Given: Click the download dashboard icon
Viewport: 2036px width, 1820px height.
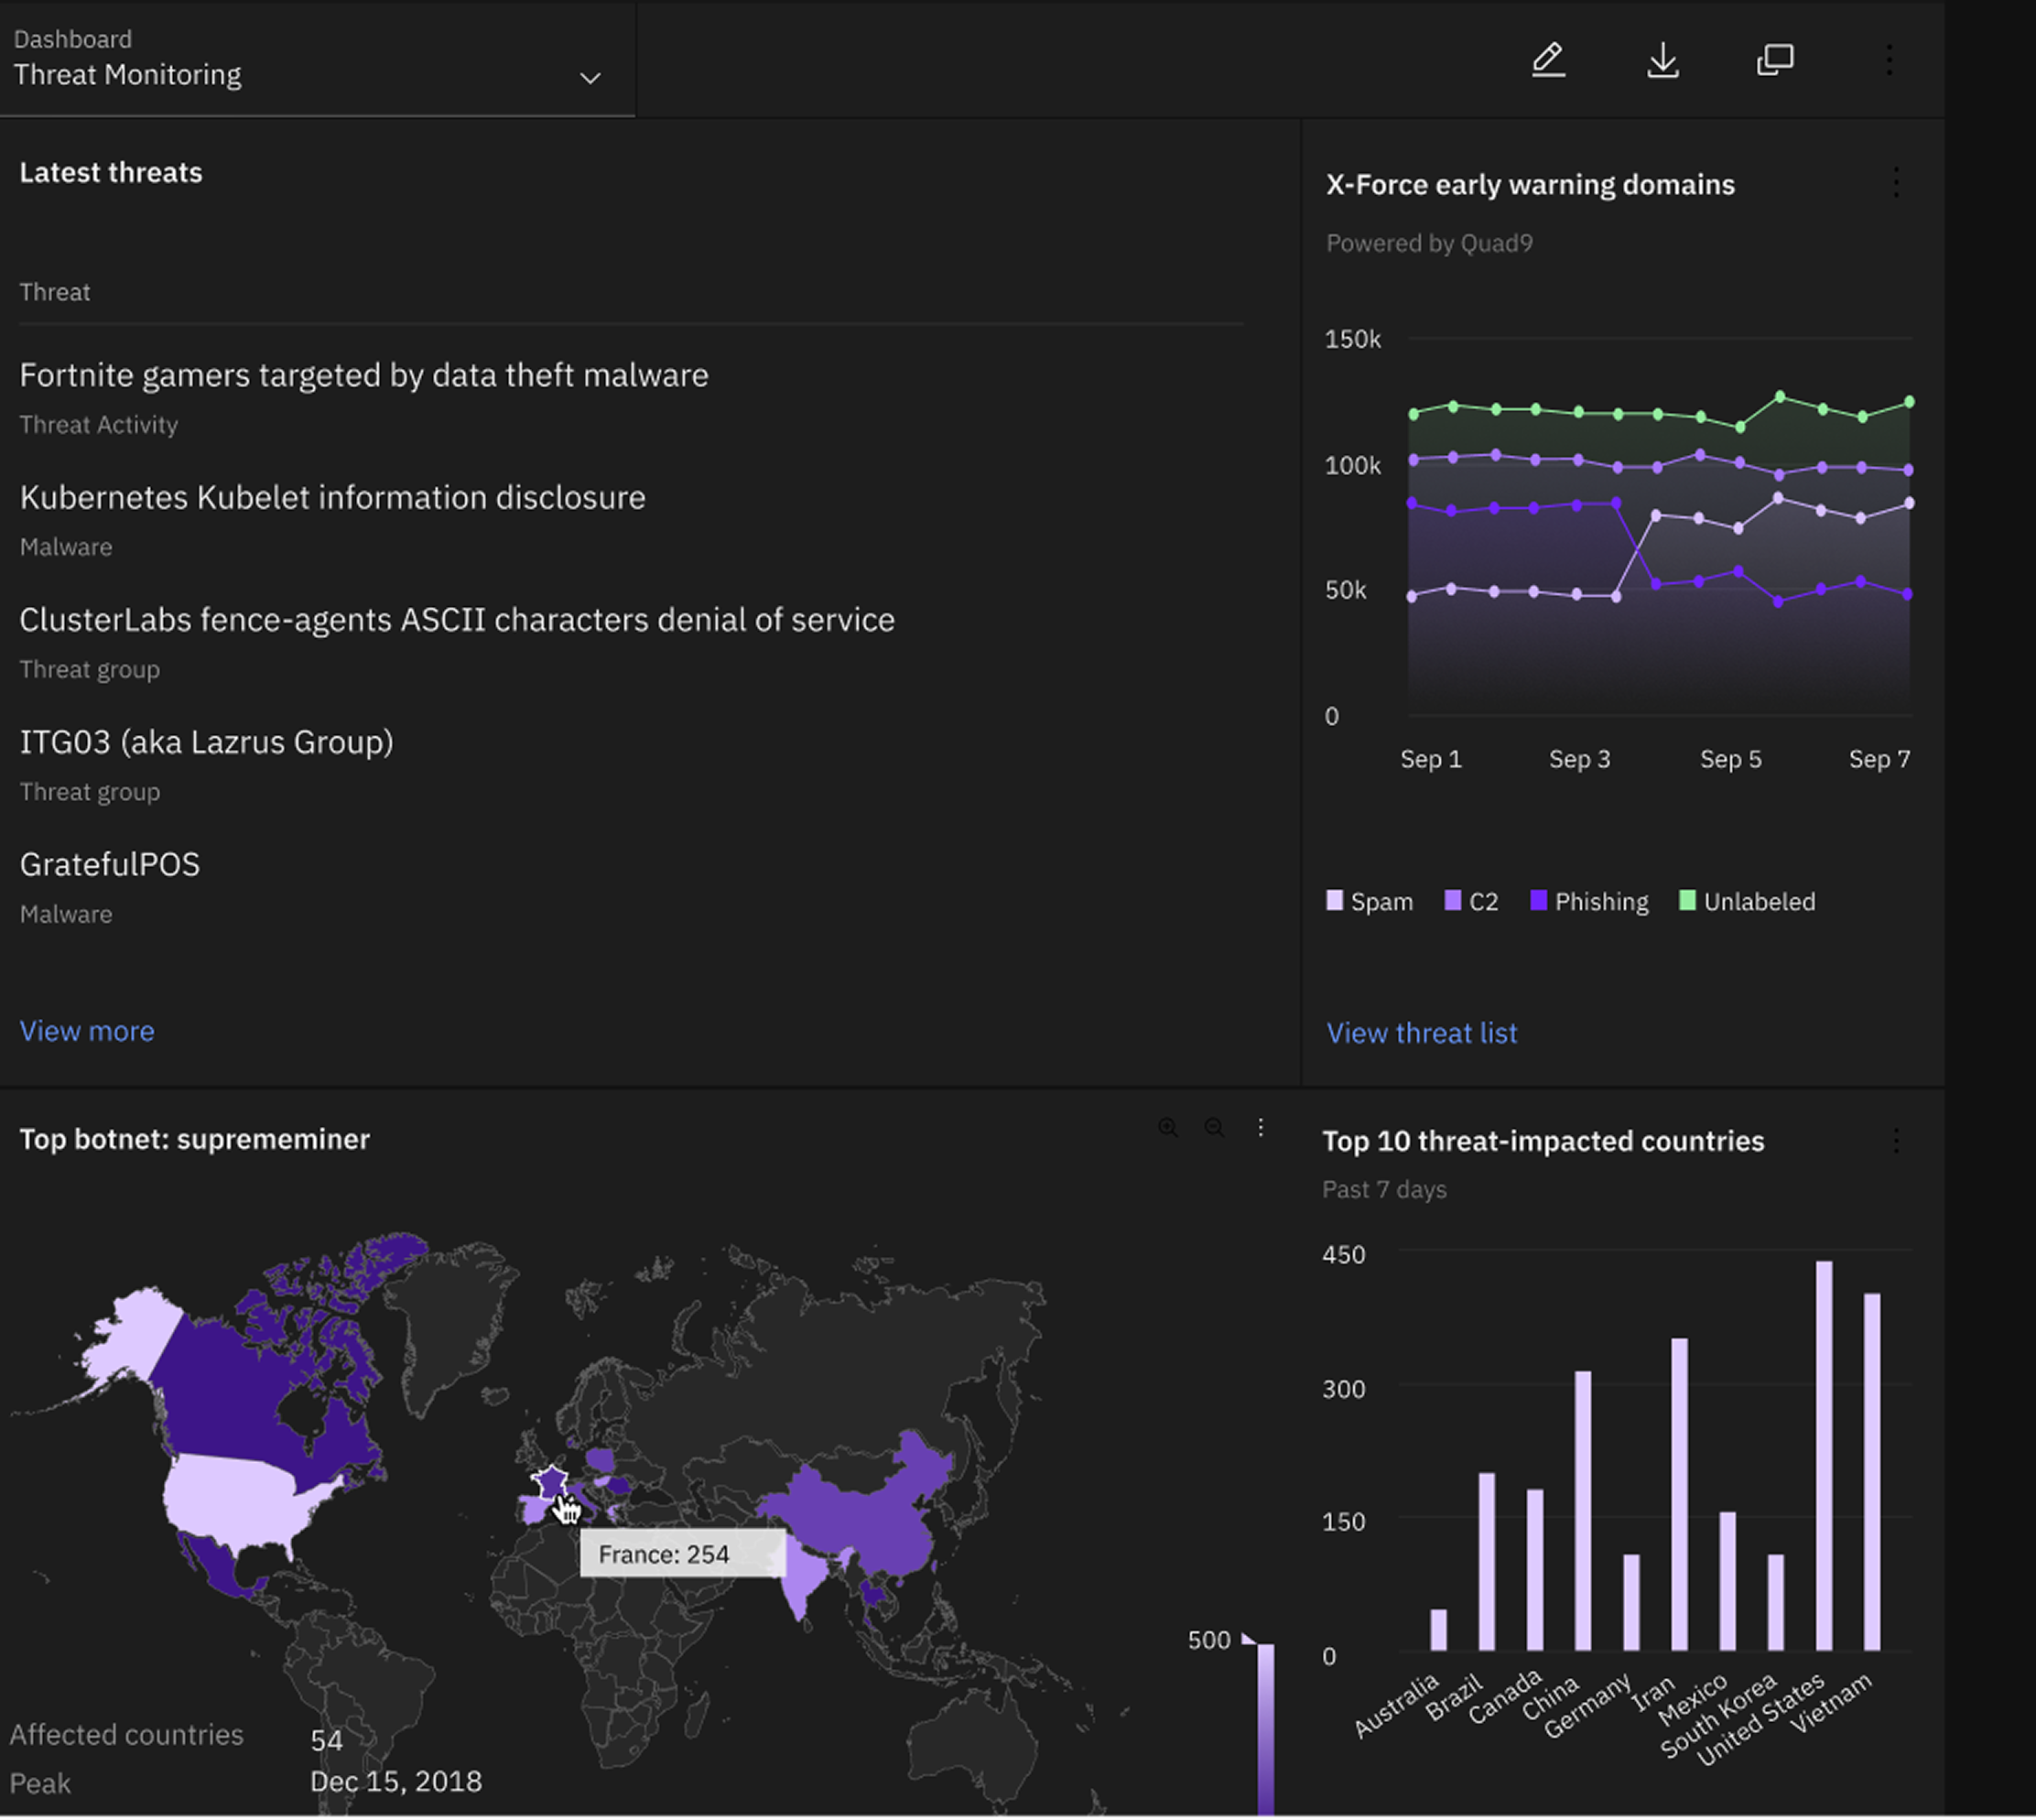Looking at the screenshot, I should pos(1662,60).
